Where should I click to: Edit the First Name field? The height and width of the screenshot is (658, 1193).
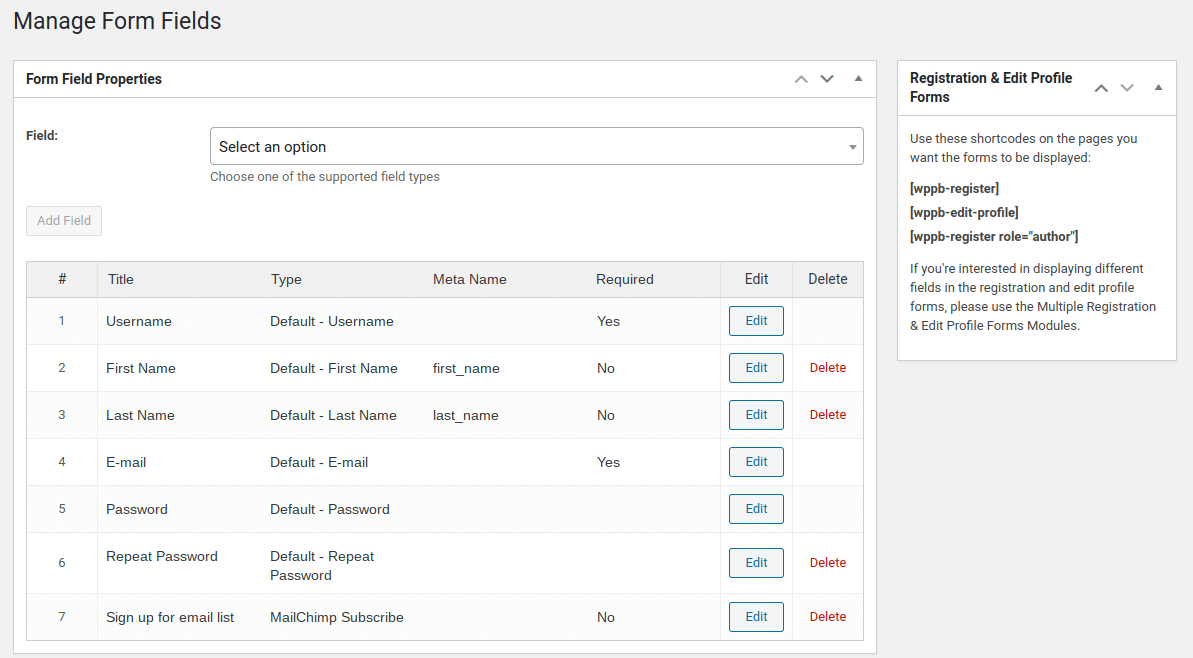pyautogui.click(x=756, y=368)
